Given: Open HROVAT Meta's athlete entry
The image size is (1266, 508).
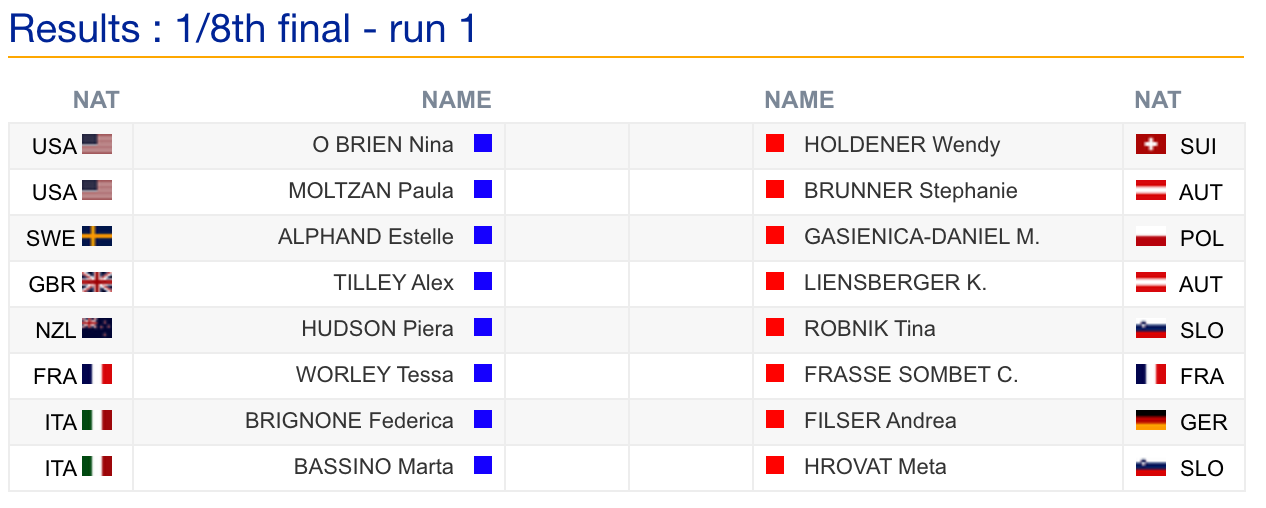Looking at the screenshot, I should [x=875, y=467].
